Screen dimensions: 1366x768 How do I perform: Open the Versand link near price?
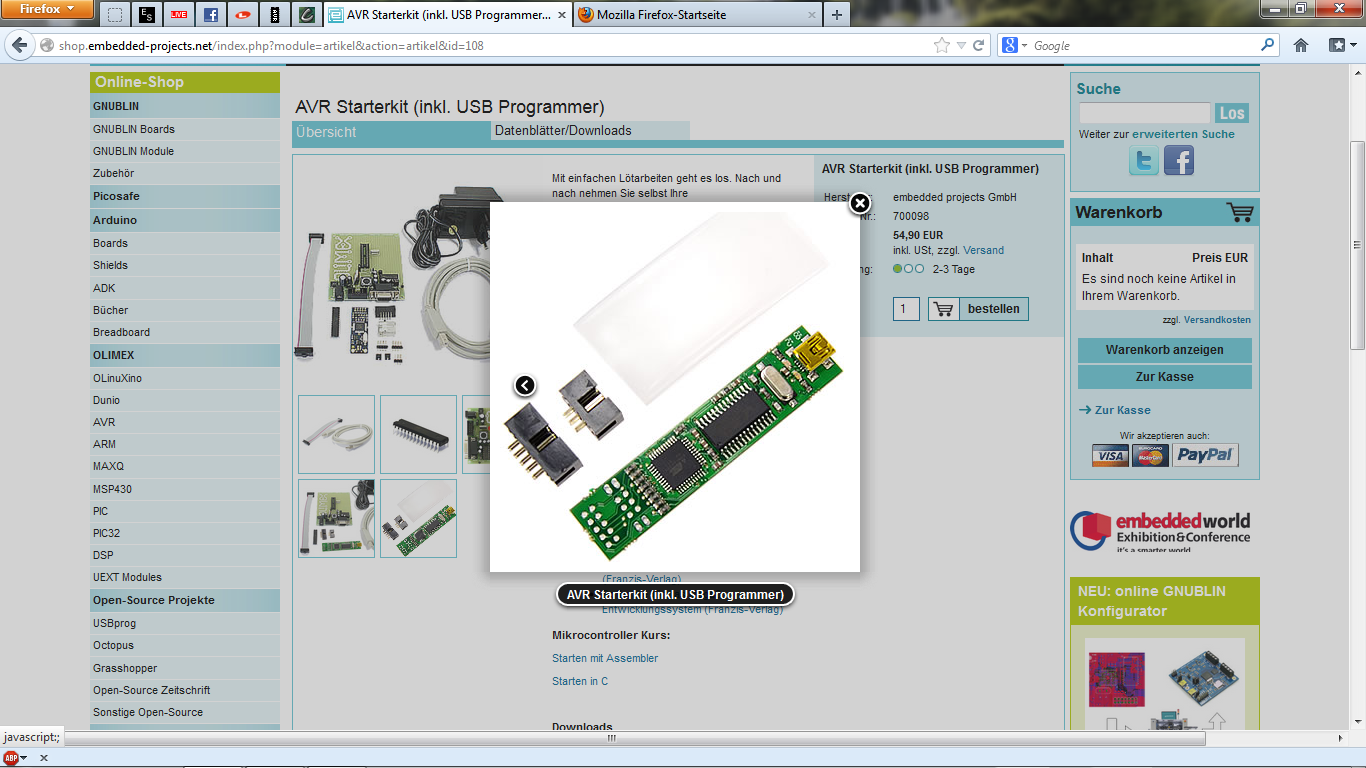coord(983,250)
